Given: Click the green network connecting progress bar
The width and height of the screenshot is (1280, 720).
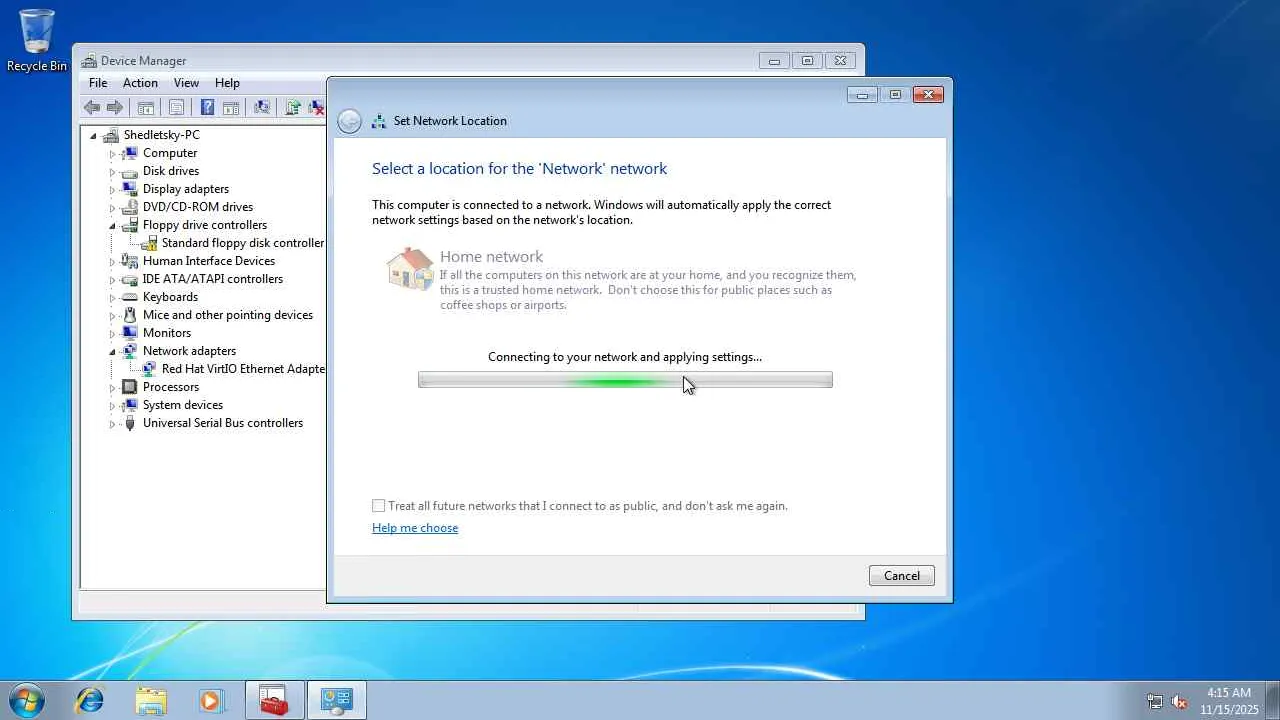Looking at the screenshot, I should (x=625, y=380).
